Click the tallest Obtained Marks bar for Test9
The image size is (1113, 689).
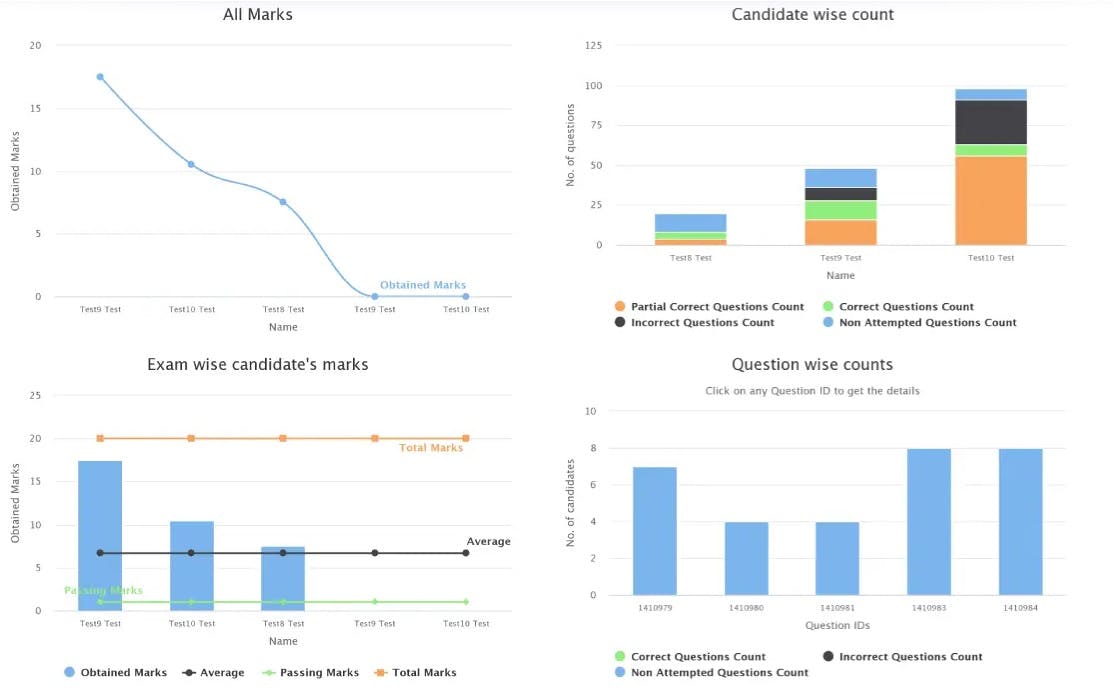100,535
